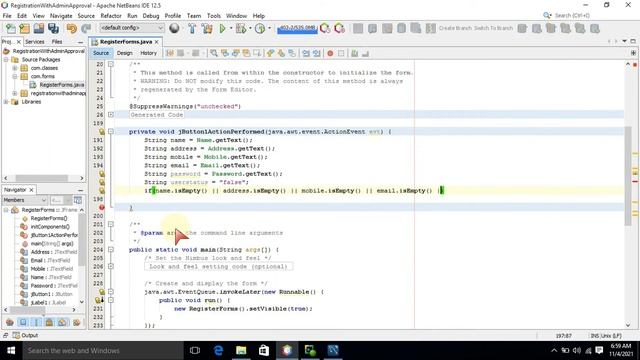Click the Navigator filter panel icon beside Members
Screen dimensions: 640x360
coord(78,200)
